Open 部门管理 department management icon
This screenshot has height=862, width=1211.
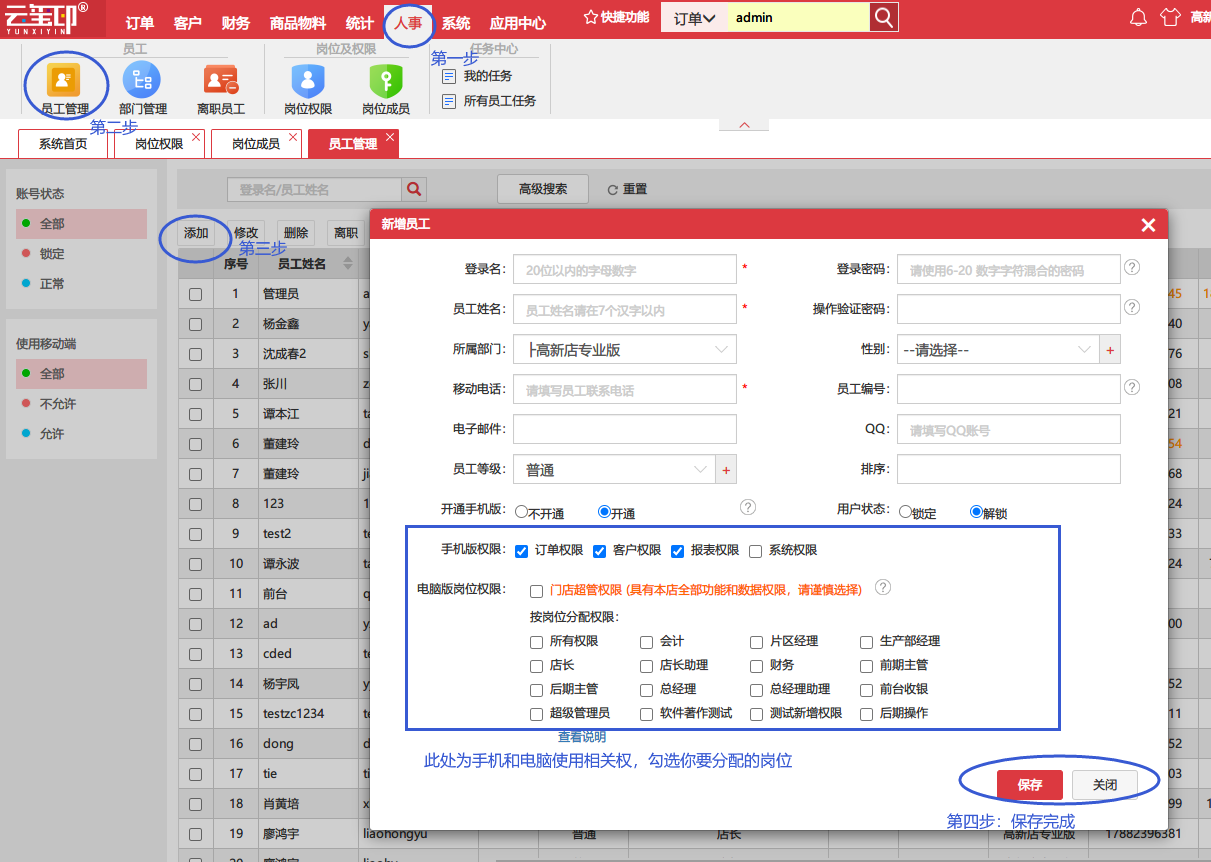[142, 79]
